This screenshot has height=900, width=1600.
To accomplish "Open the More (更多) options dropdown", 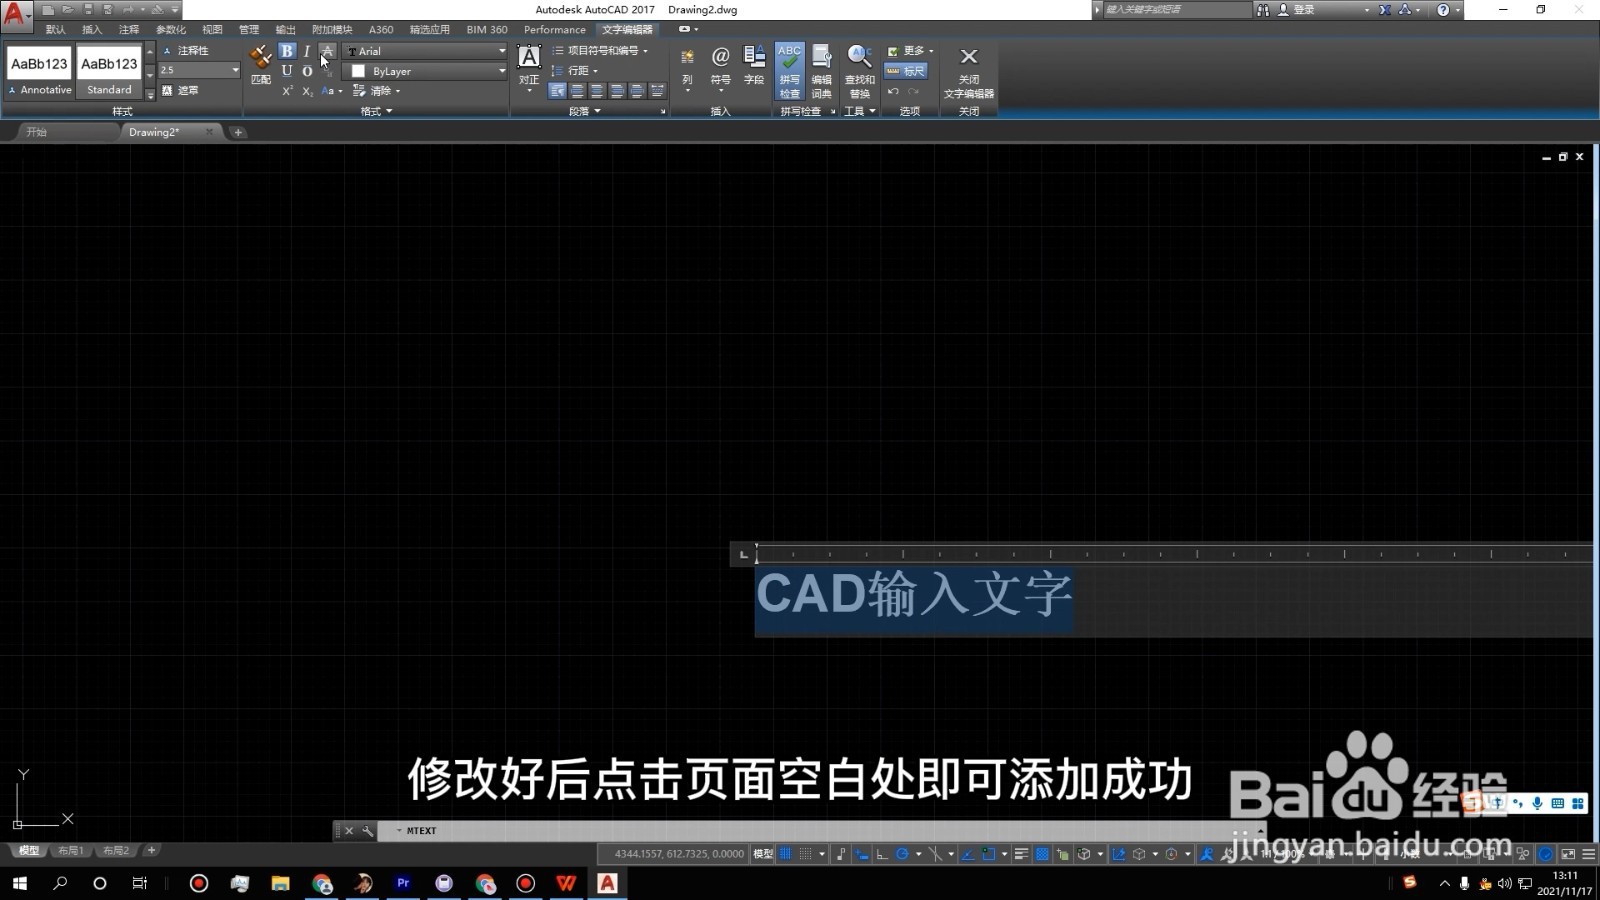I will tap(910, 51).
